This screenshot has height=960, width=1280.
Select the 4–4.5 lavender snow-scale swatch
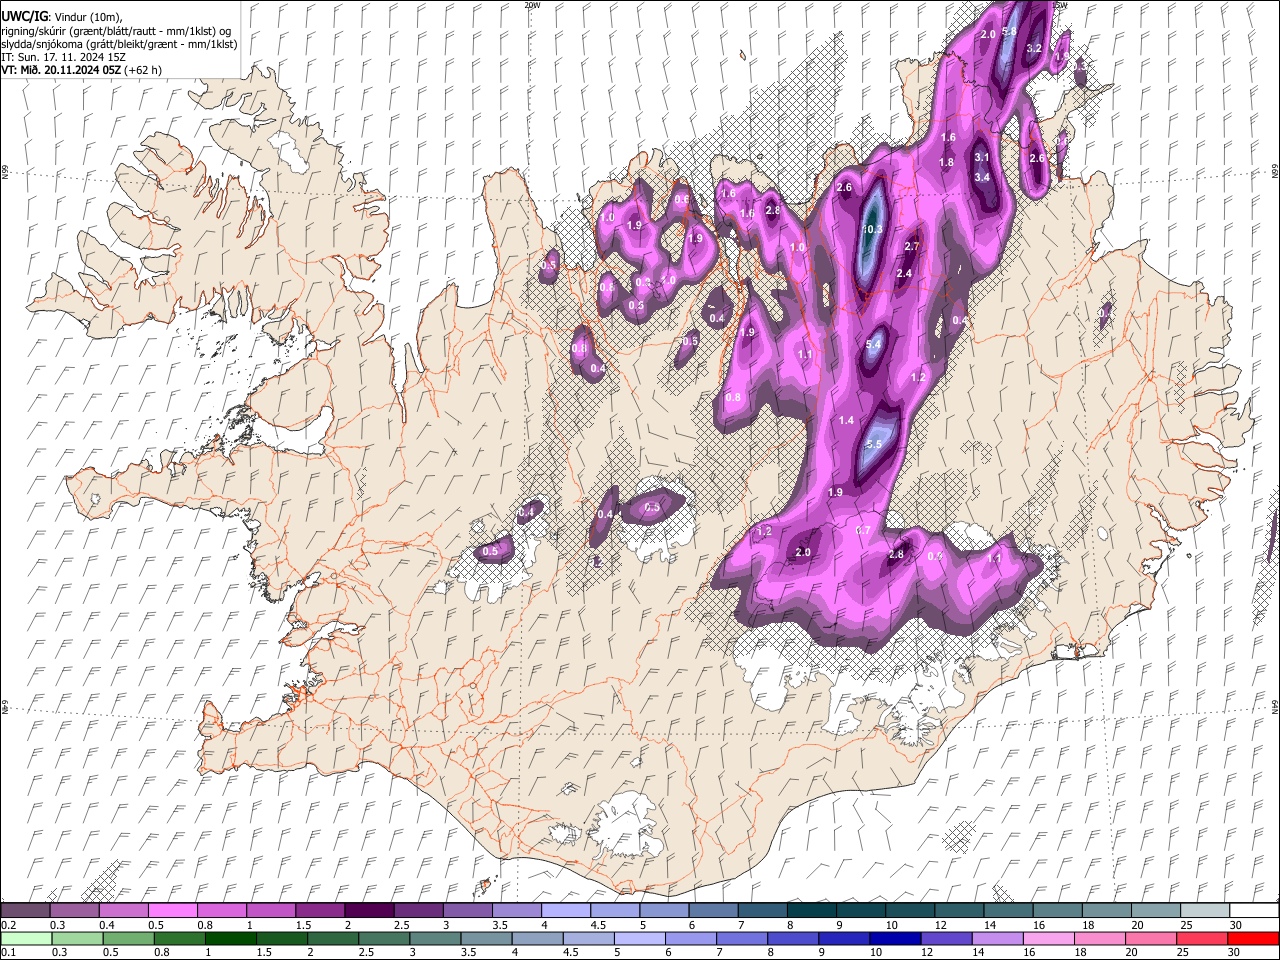tap(565, 911)
